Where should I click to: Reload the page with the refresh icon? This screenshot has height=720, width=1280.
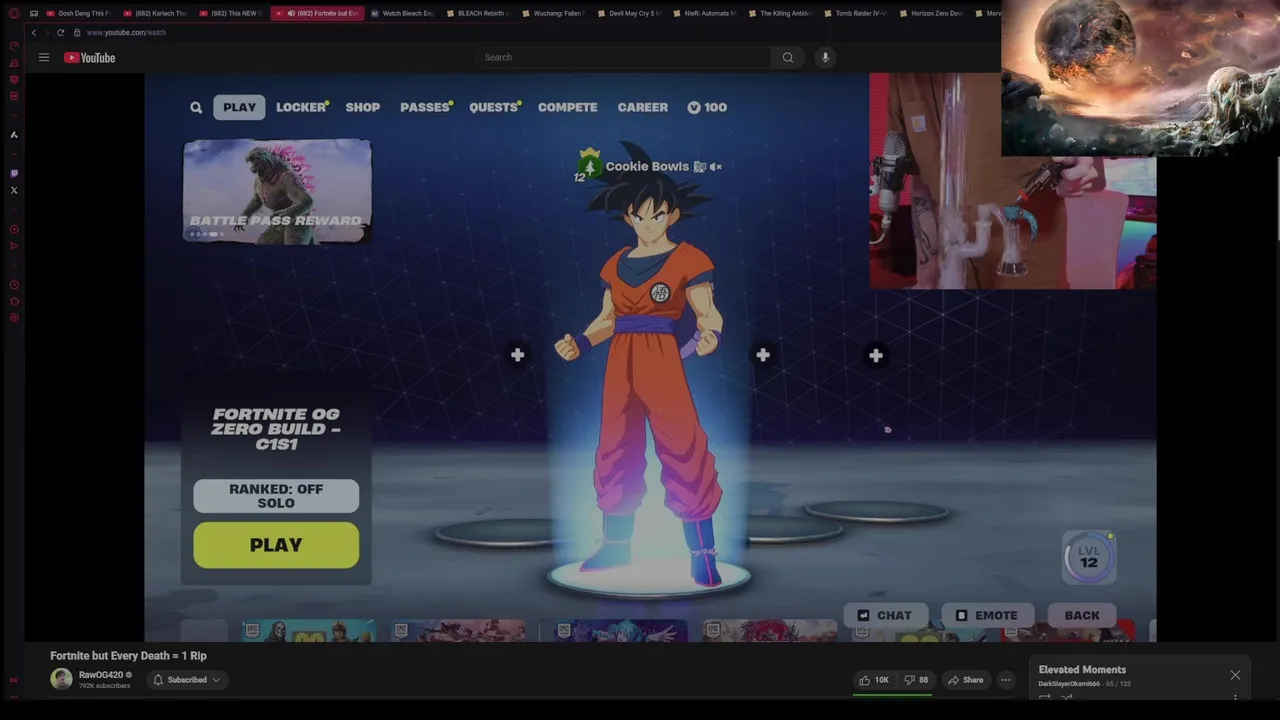(x=60, y=32)
